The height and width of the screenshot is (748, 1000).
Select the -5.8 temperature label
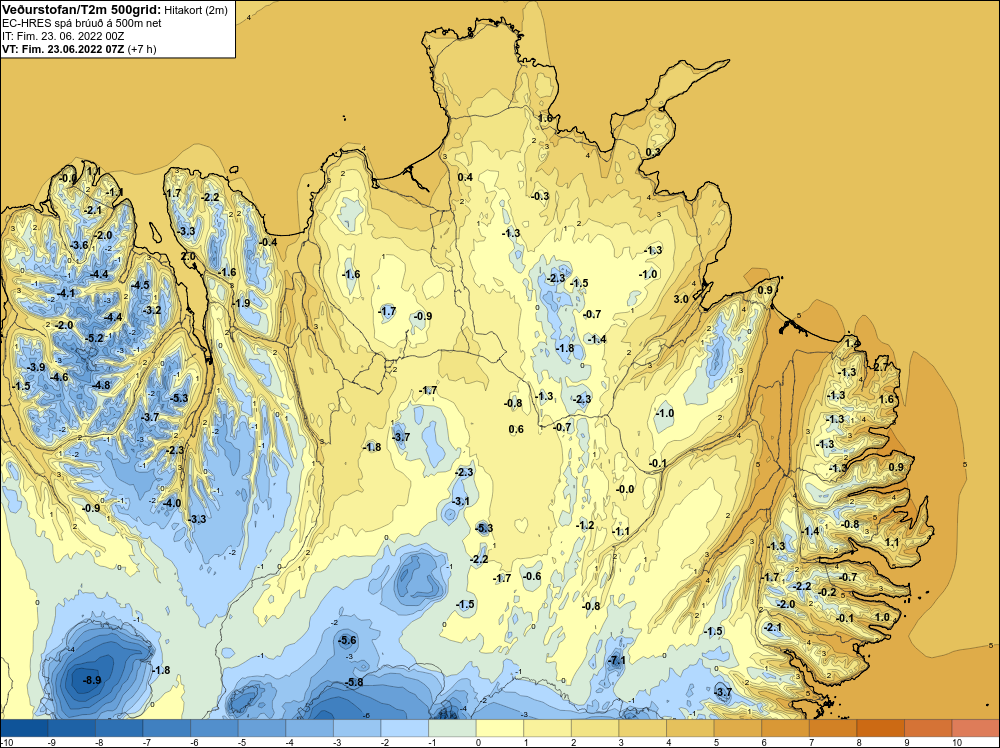[x=354, y=682]
